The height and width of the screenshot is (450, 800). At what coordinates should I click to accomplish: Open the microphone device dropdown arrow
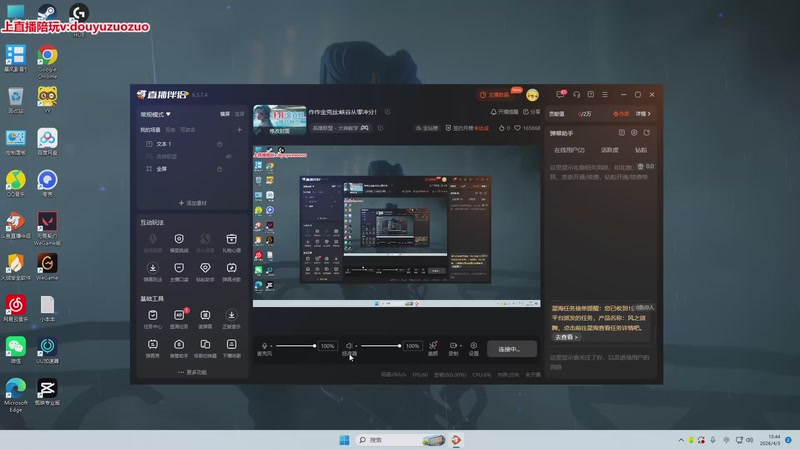coord(271,346)
